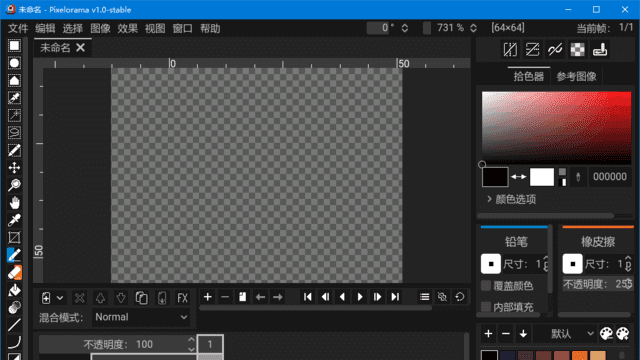
Task: Open the 视图 menu
Action: point(155,28)
